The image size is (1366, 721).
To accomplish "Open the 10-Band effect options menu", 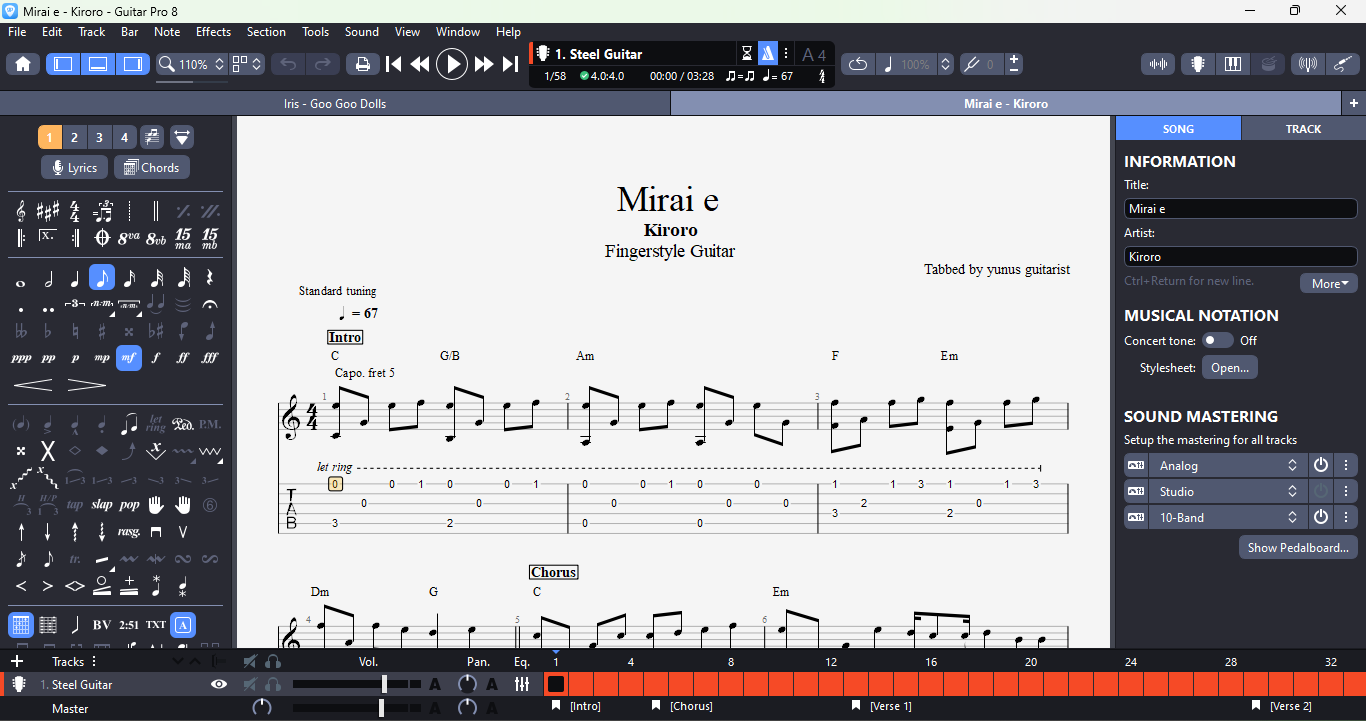I will tap(1347, 518).
